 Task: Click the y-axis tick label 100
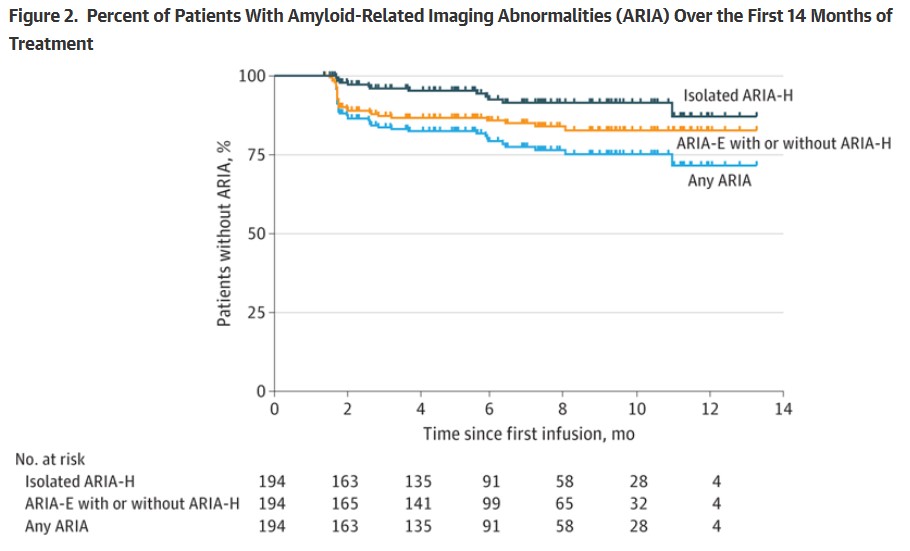pos(253,76)
